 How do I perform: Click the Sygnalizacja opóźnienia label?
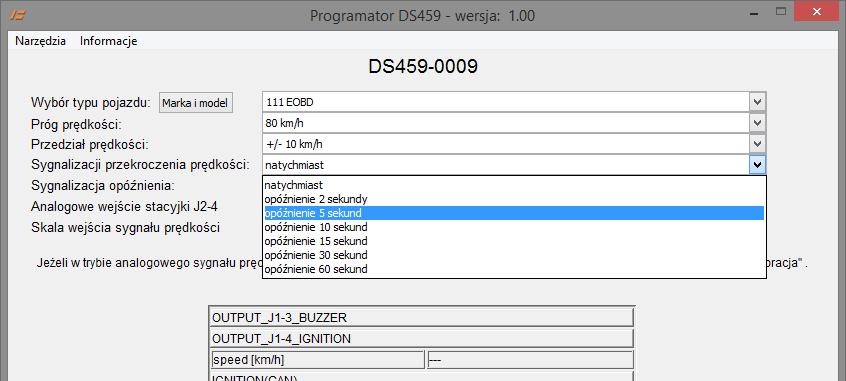coord(103,186)
